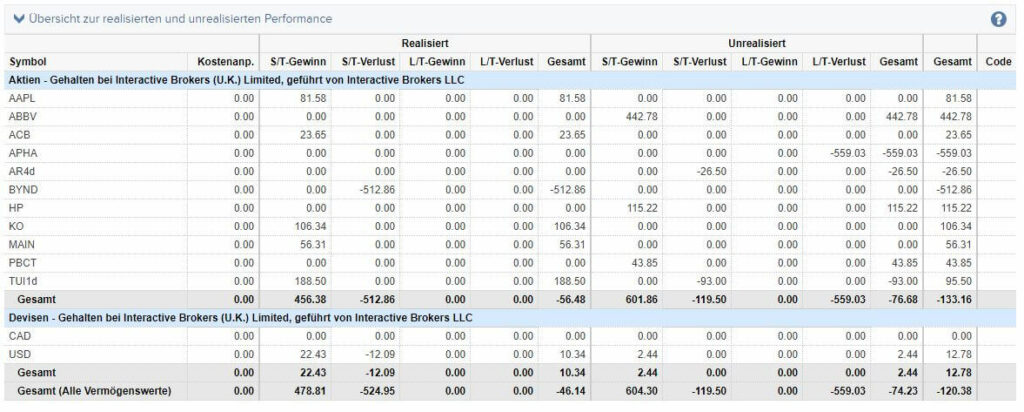Select the APHA symbol row
The width and height of the screenshot is (1024, 412).
[511, 153]
